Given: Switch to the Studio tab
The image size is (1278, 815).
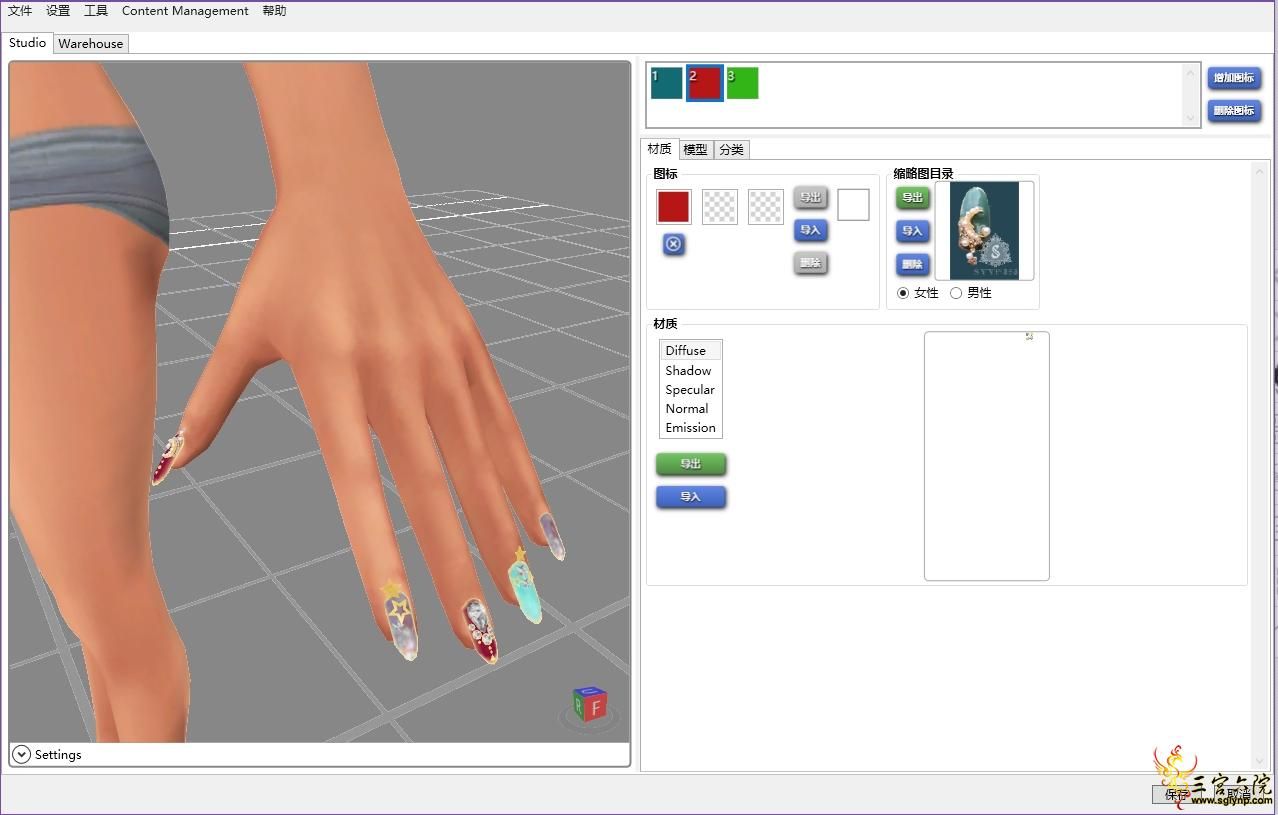Looking at the screenshot, I should (x=28, y=43).
